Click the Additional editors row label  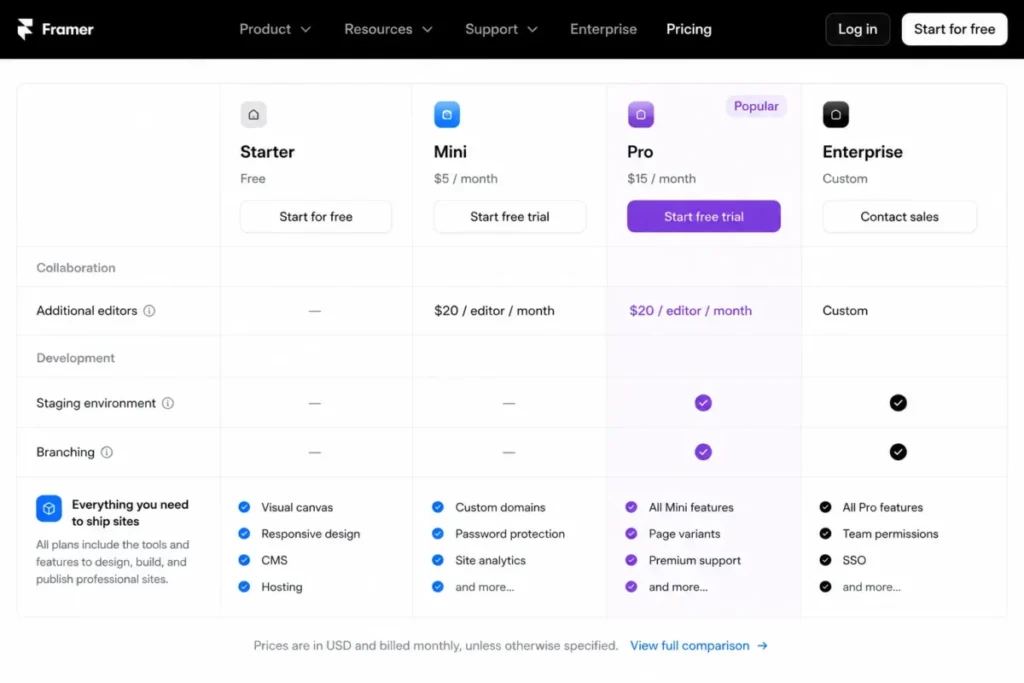(x=87, y=311)
